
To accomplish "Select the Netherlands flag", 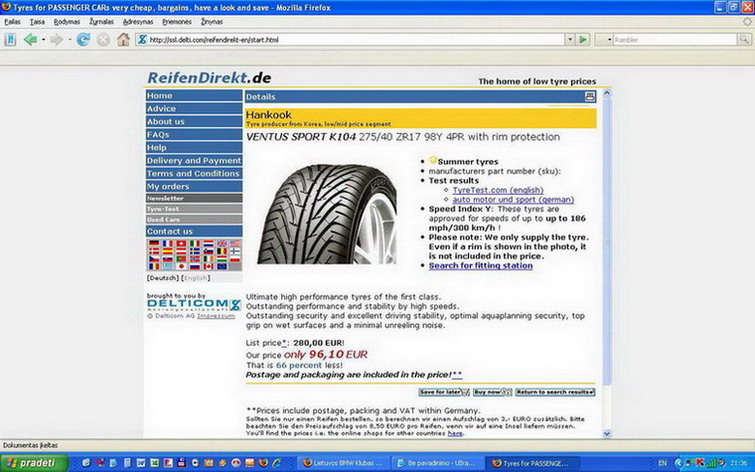I will 208,244.
